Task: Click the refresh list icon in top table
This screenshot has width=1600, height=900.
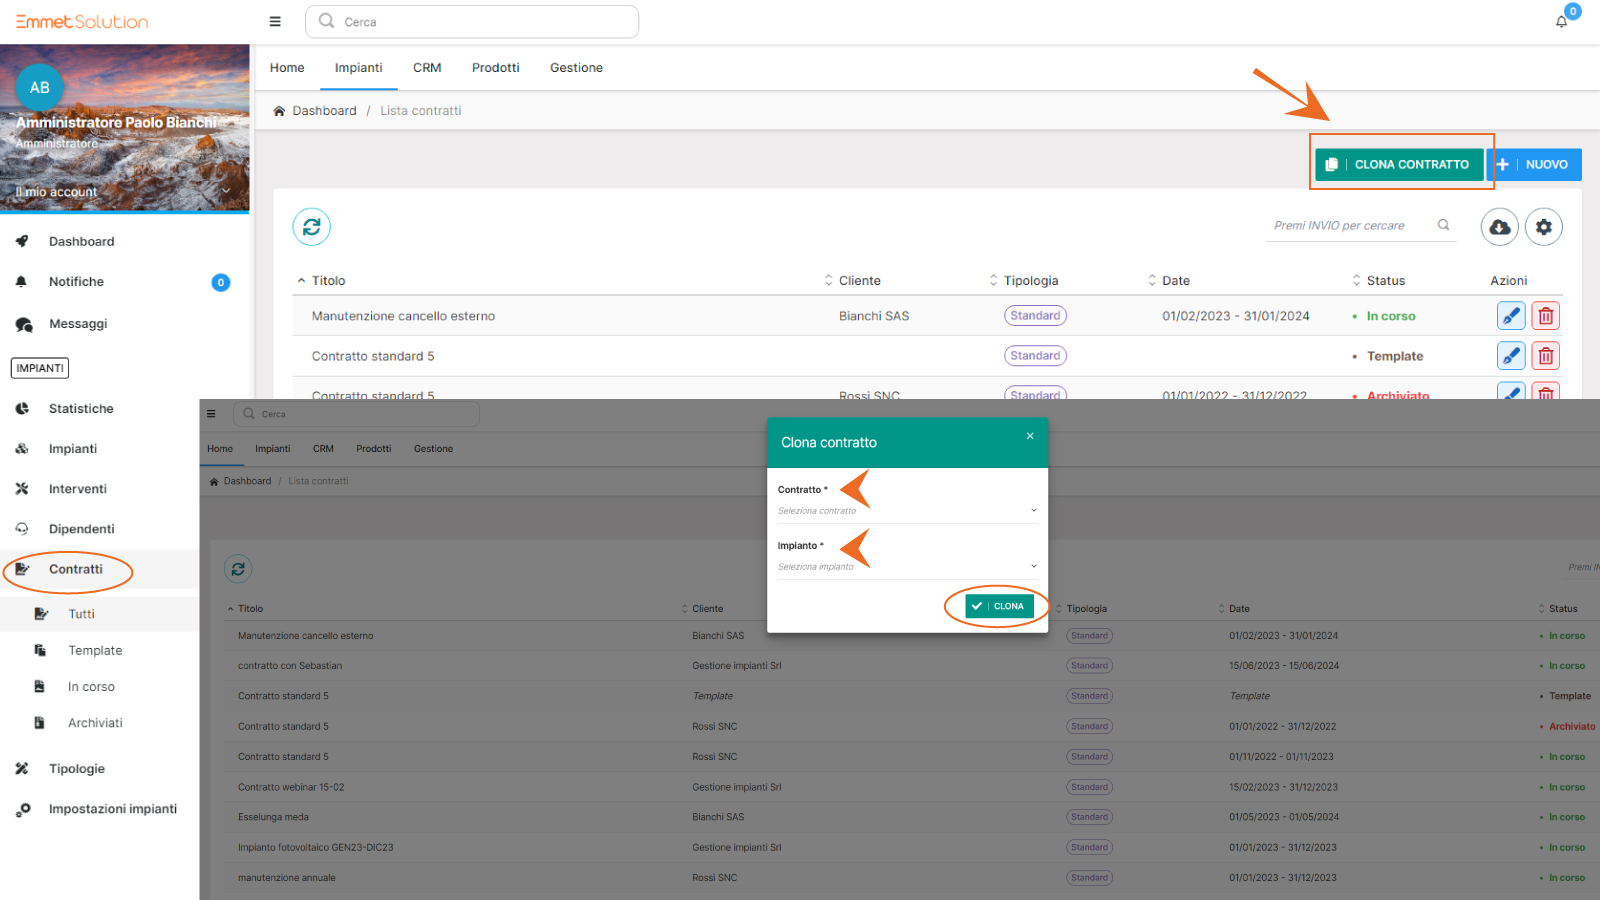Action: point(311,227)
